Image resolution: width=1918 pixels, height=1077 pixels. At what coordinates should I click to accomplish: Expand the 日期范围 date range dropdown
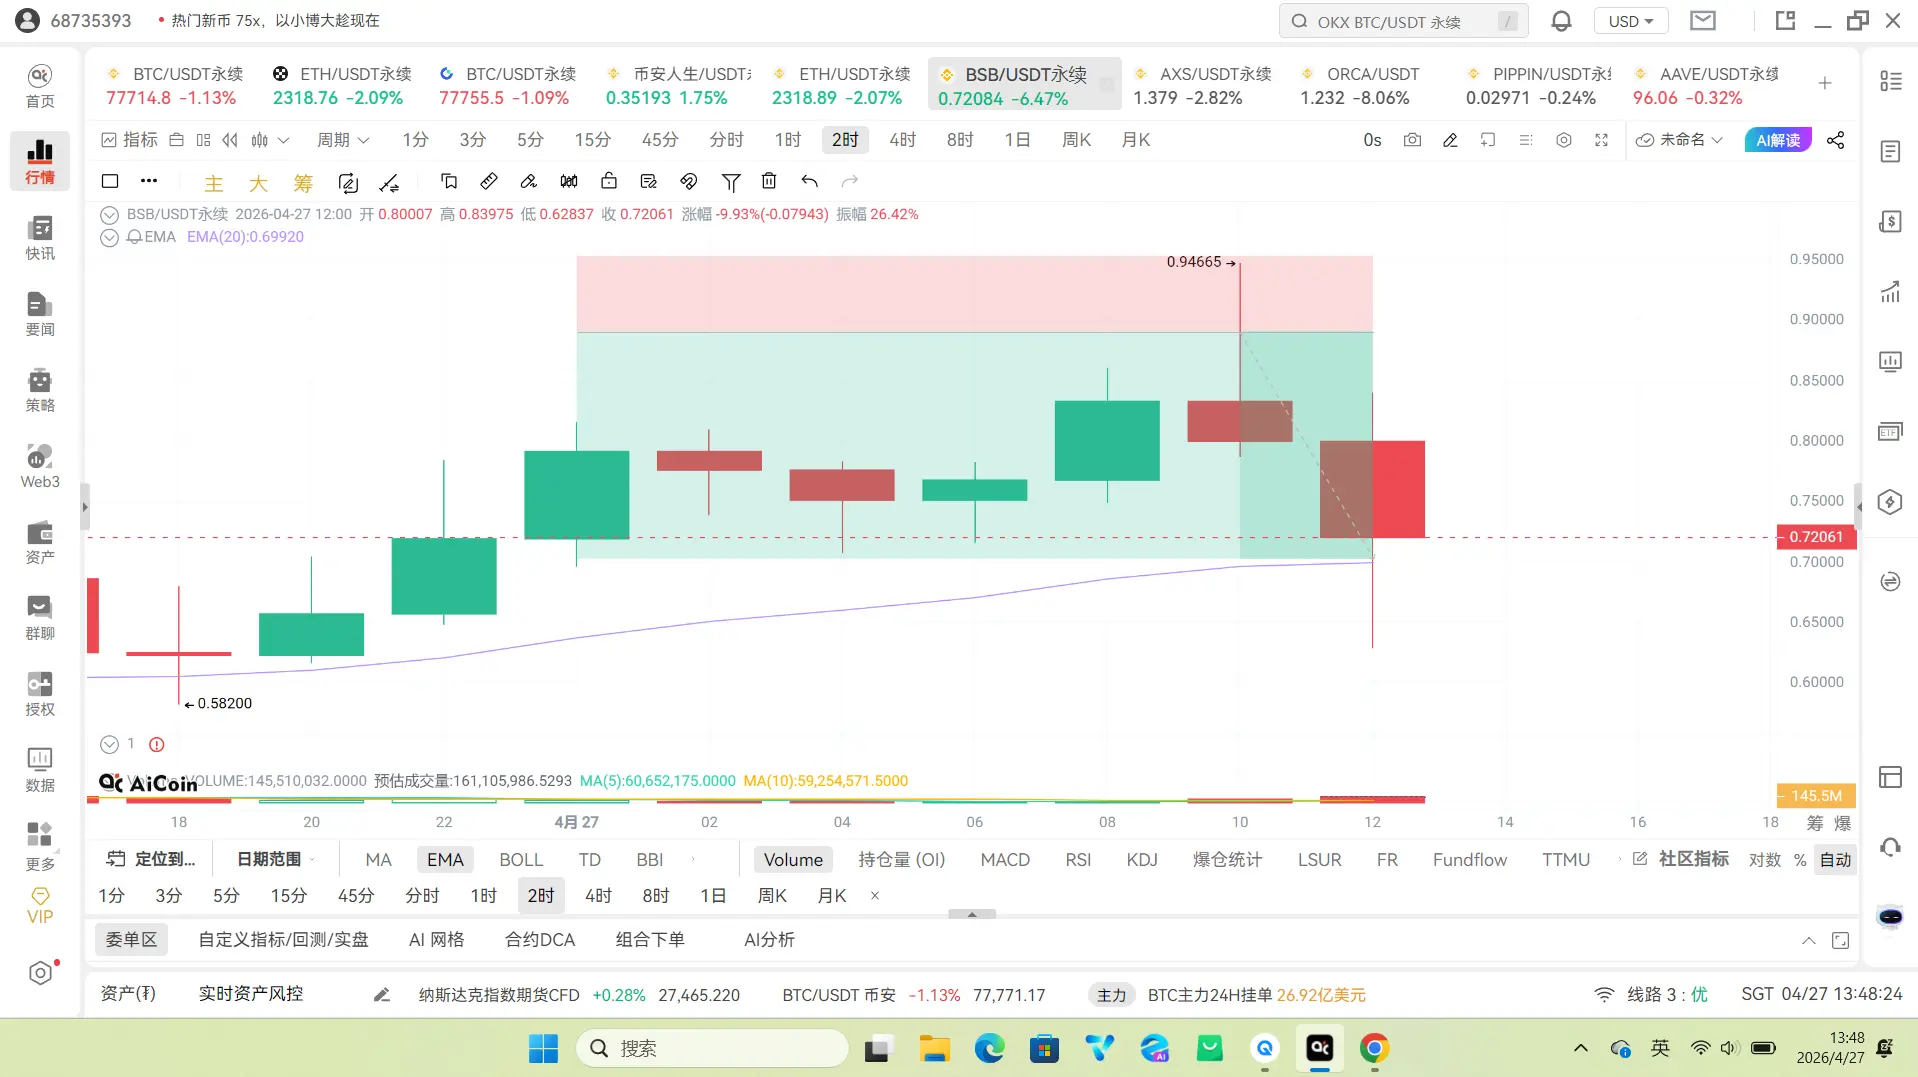coord(276,859)
